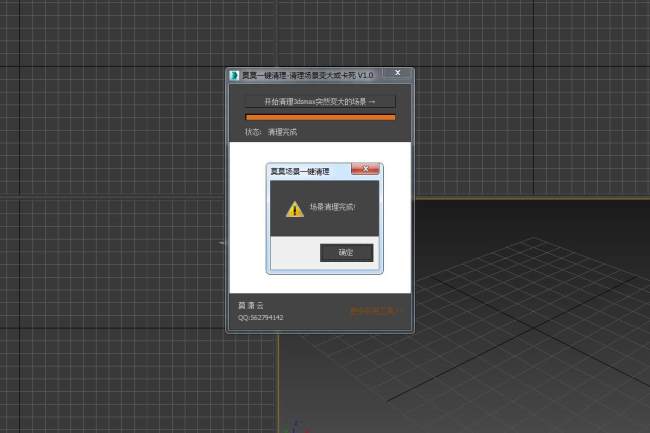The width and height of the screenshot is (650, 433).
Task: Click the 场景清理完成! message text
Action: pyautogui.click(x=332, y=208)
